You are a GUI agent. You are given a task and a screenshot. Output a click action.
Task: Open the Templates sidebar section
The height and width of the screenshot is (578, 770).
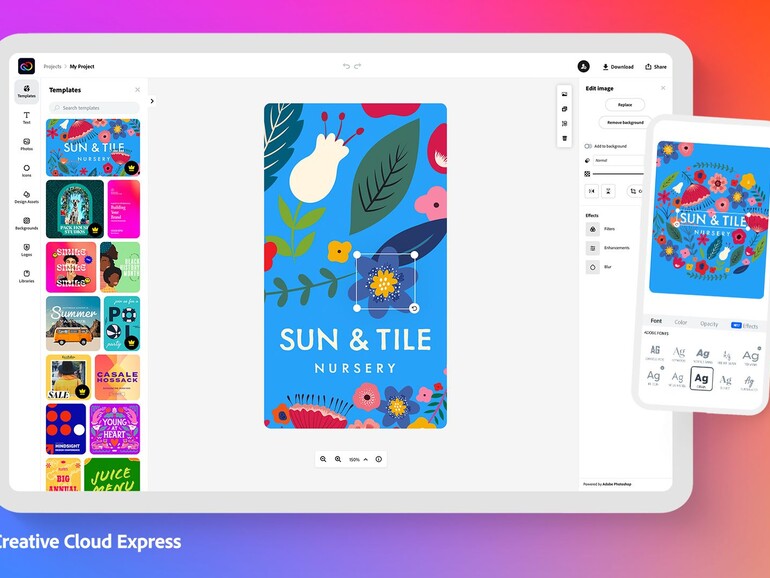coord(27,91)
